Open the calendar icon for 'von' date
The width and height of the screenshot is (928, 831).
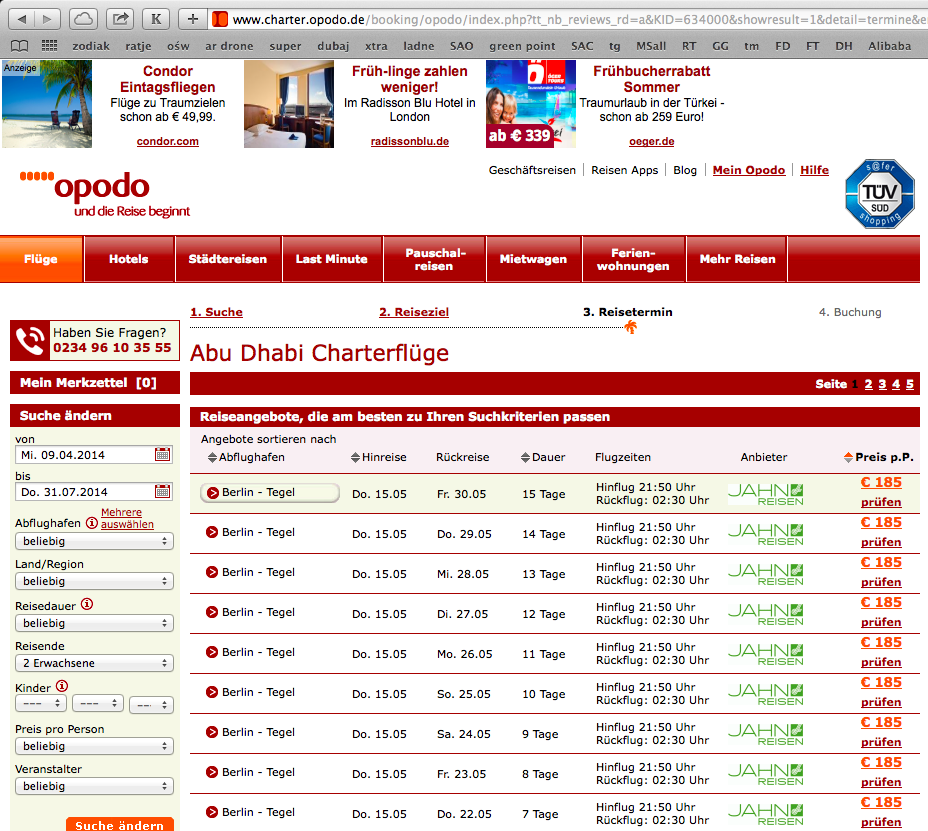(x=162, y=455)
